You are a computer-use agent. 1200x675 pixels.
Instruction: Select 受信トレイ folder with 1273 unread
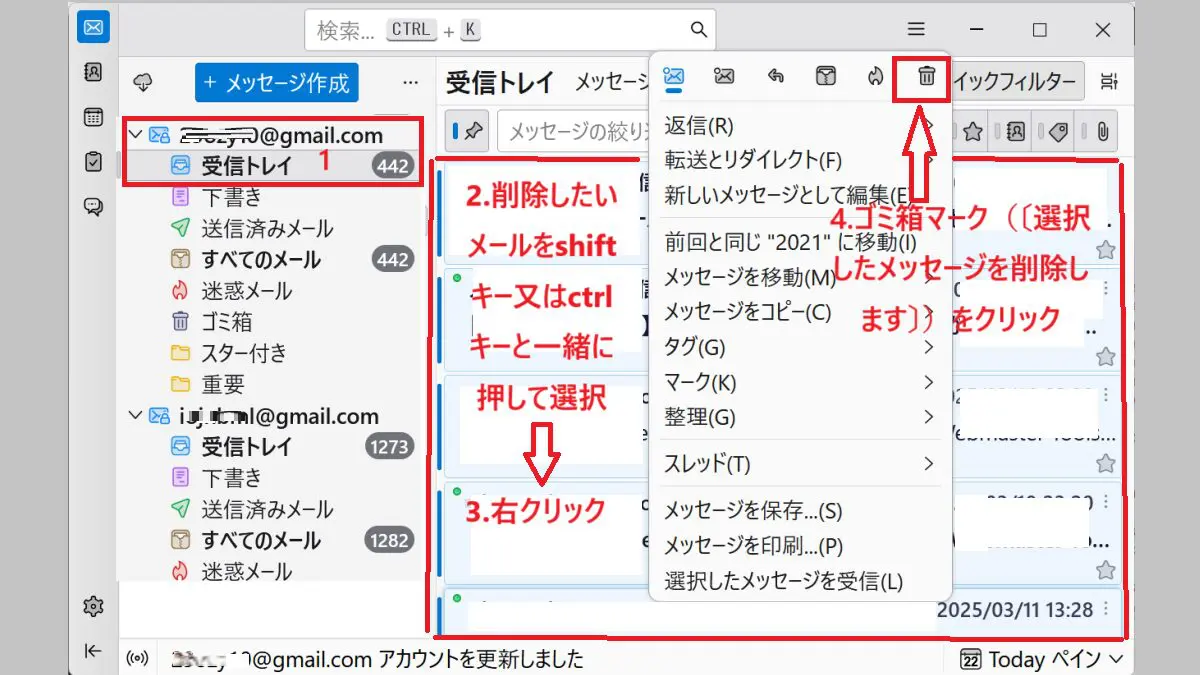(270, 447)
